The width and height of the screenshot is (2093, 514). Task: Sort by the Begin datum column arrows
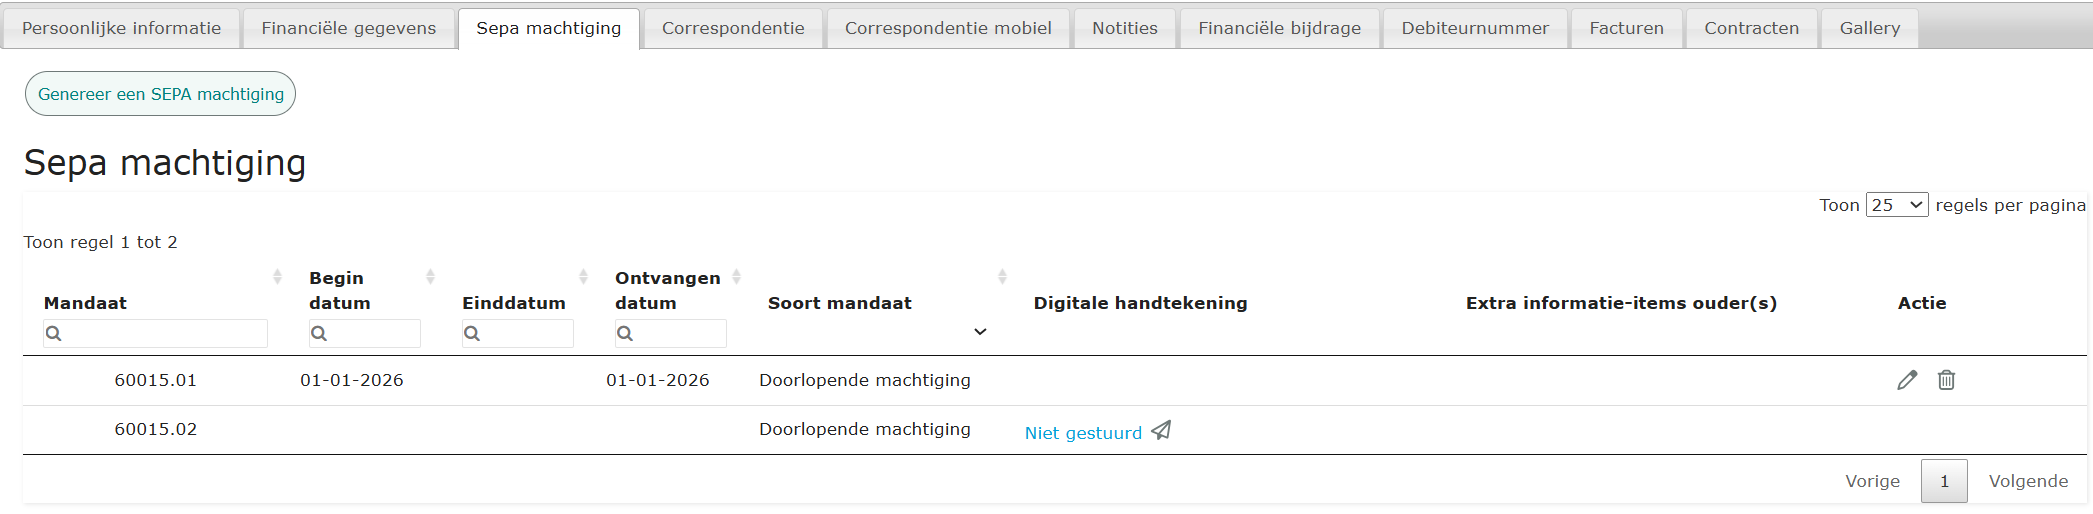pyautogui.click(x=430, y=277)
